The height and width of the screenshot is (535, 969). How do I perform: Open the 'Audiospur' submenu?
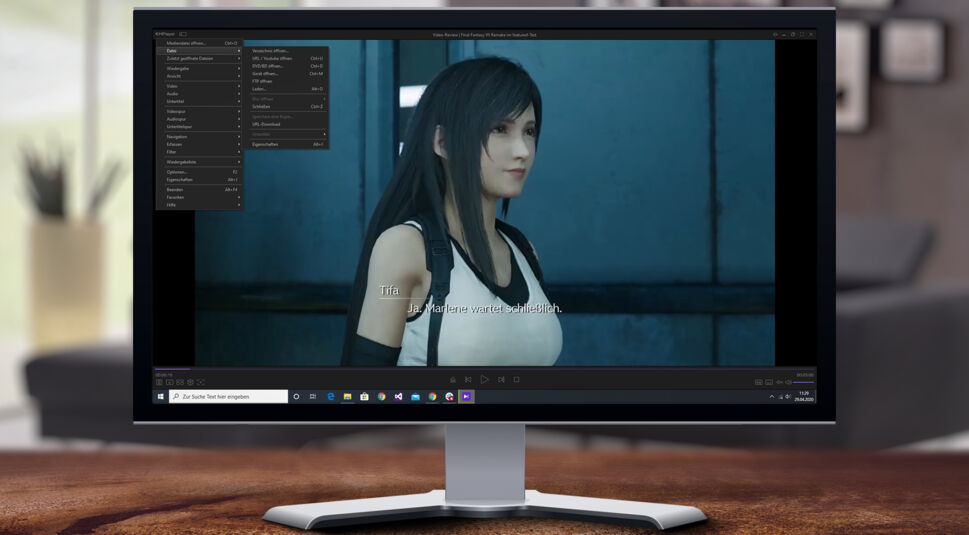[200, 119]
